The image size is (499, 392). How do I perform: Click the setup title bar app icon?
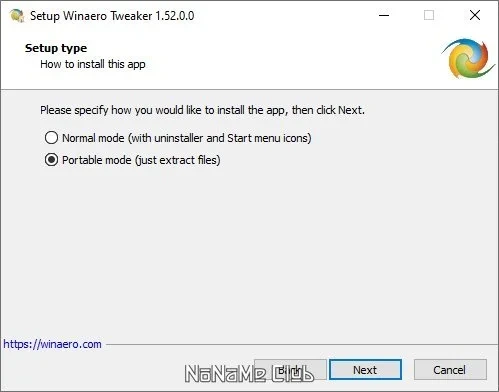click(x=17, y=16)
